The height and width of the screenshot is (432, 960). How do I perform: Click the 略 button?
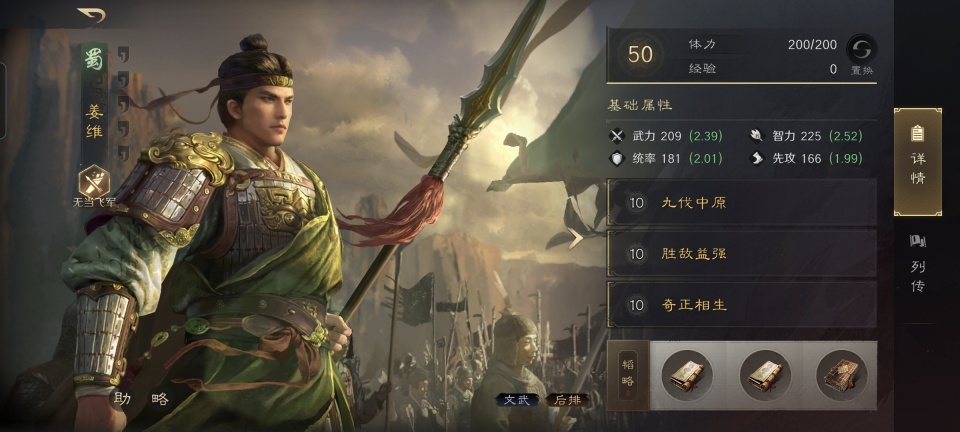160,399
